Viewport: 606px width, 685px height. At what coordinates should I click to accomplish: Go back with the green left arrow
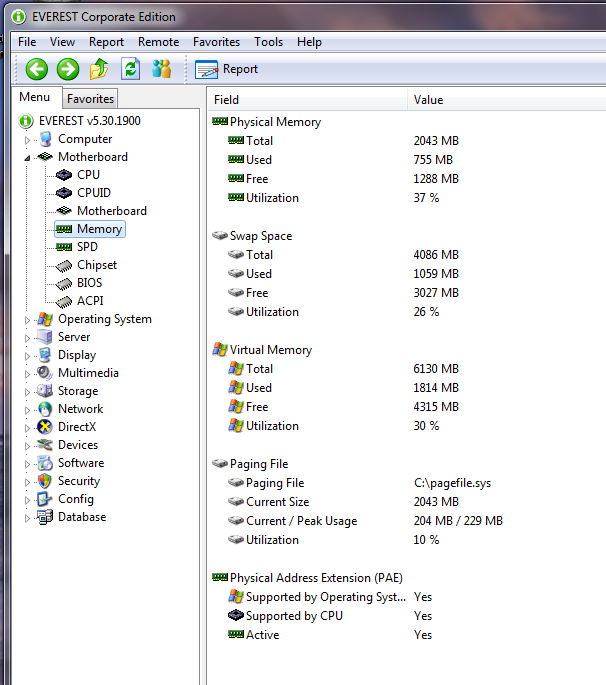37,69
